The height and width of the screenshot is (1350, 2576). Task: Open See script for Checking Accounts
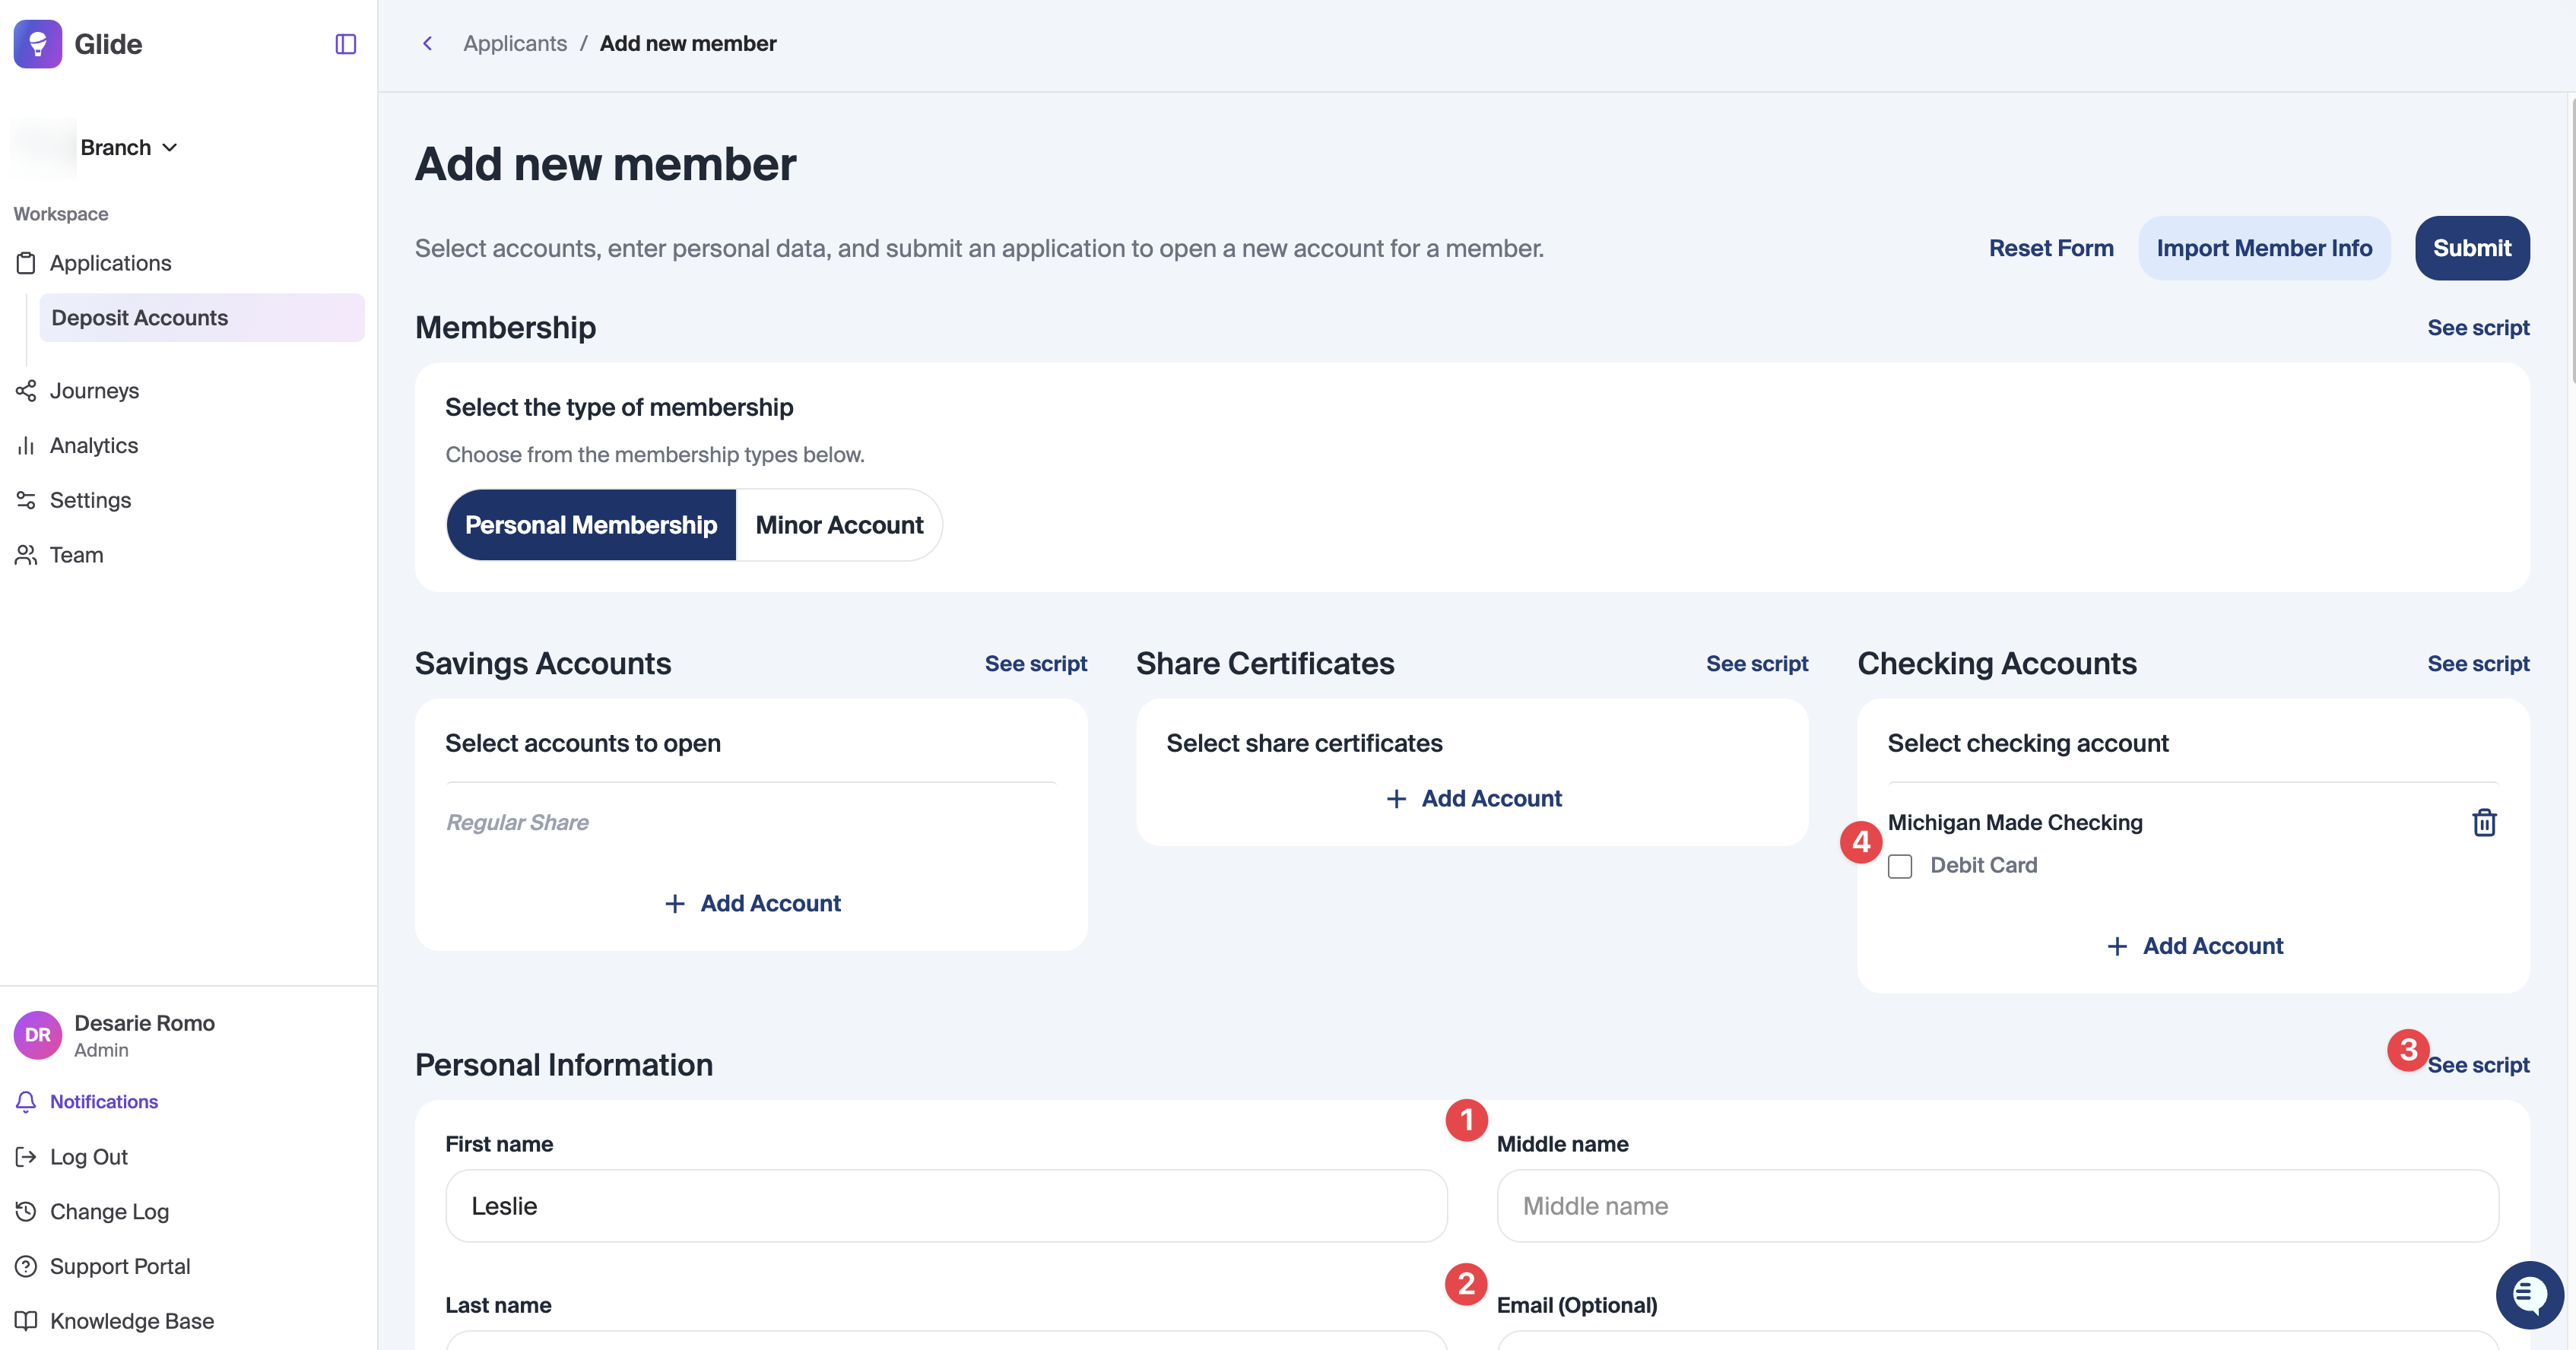coord(2478,664)
